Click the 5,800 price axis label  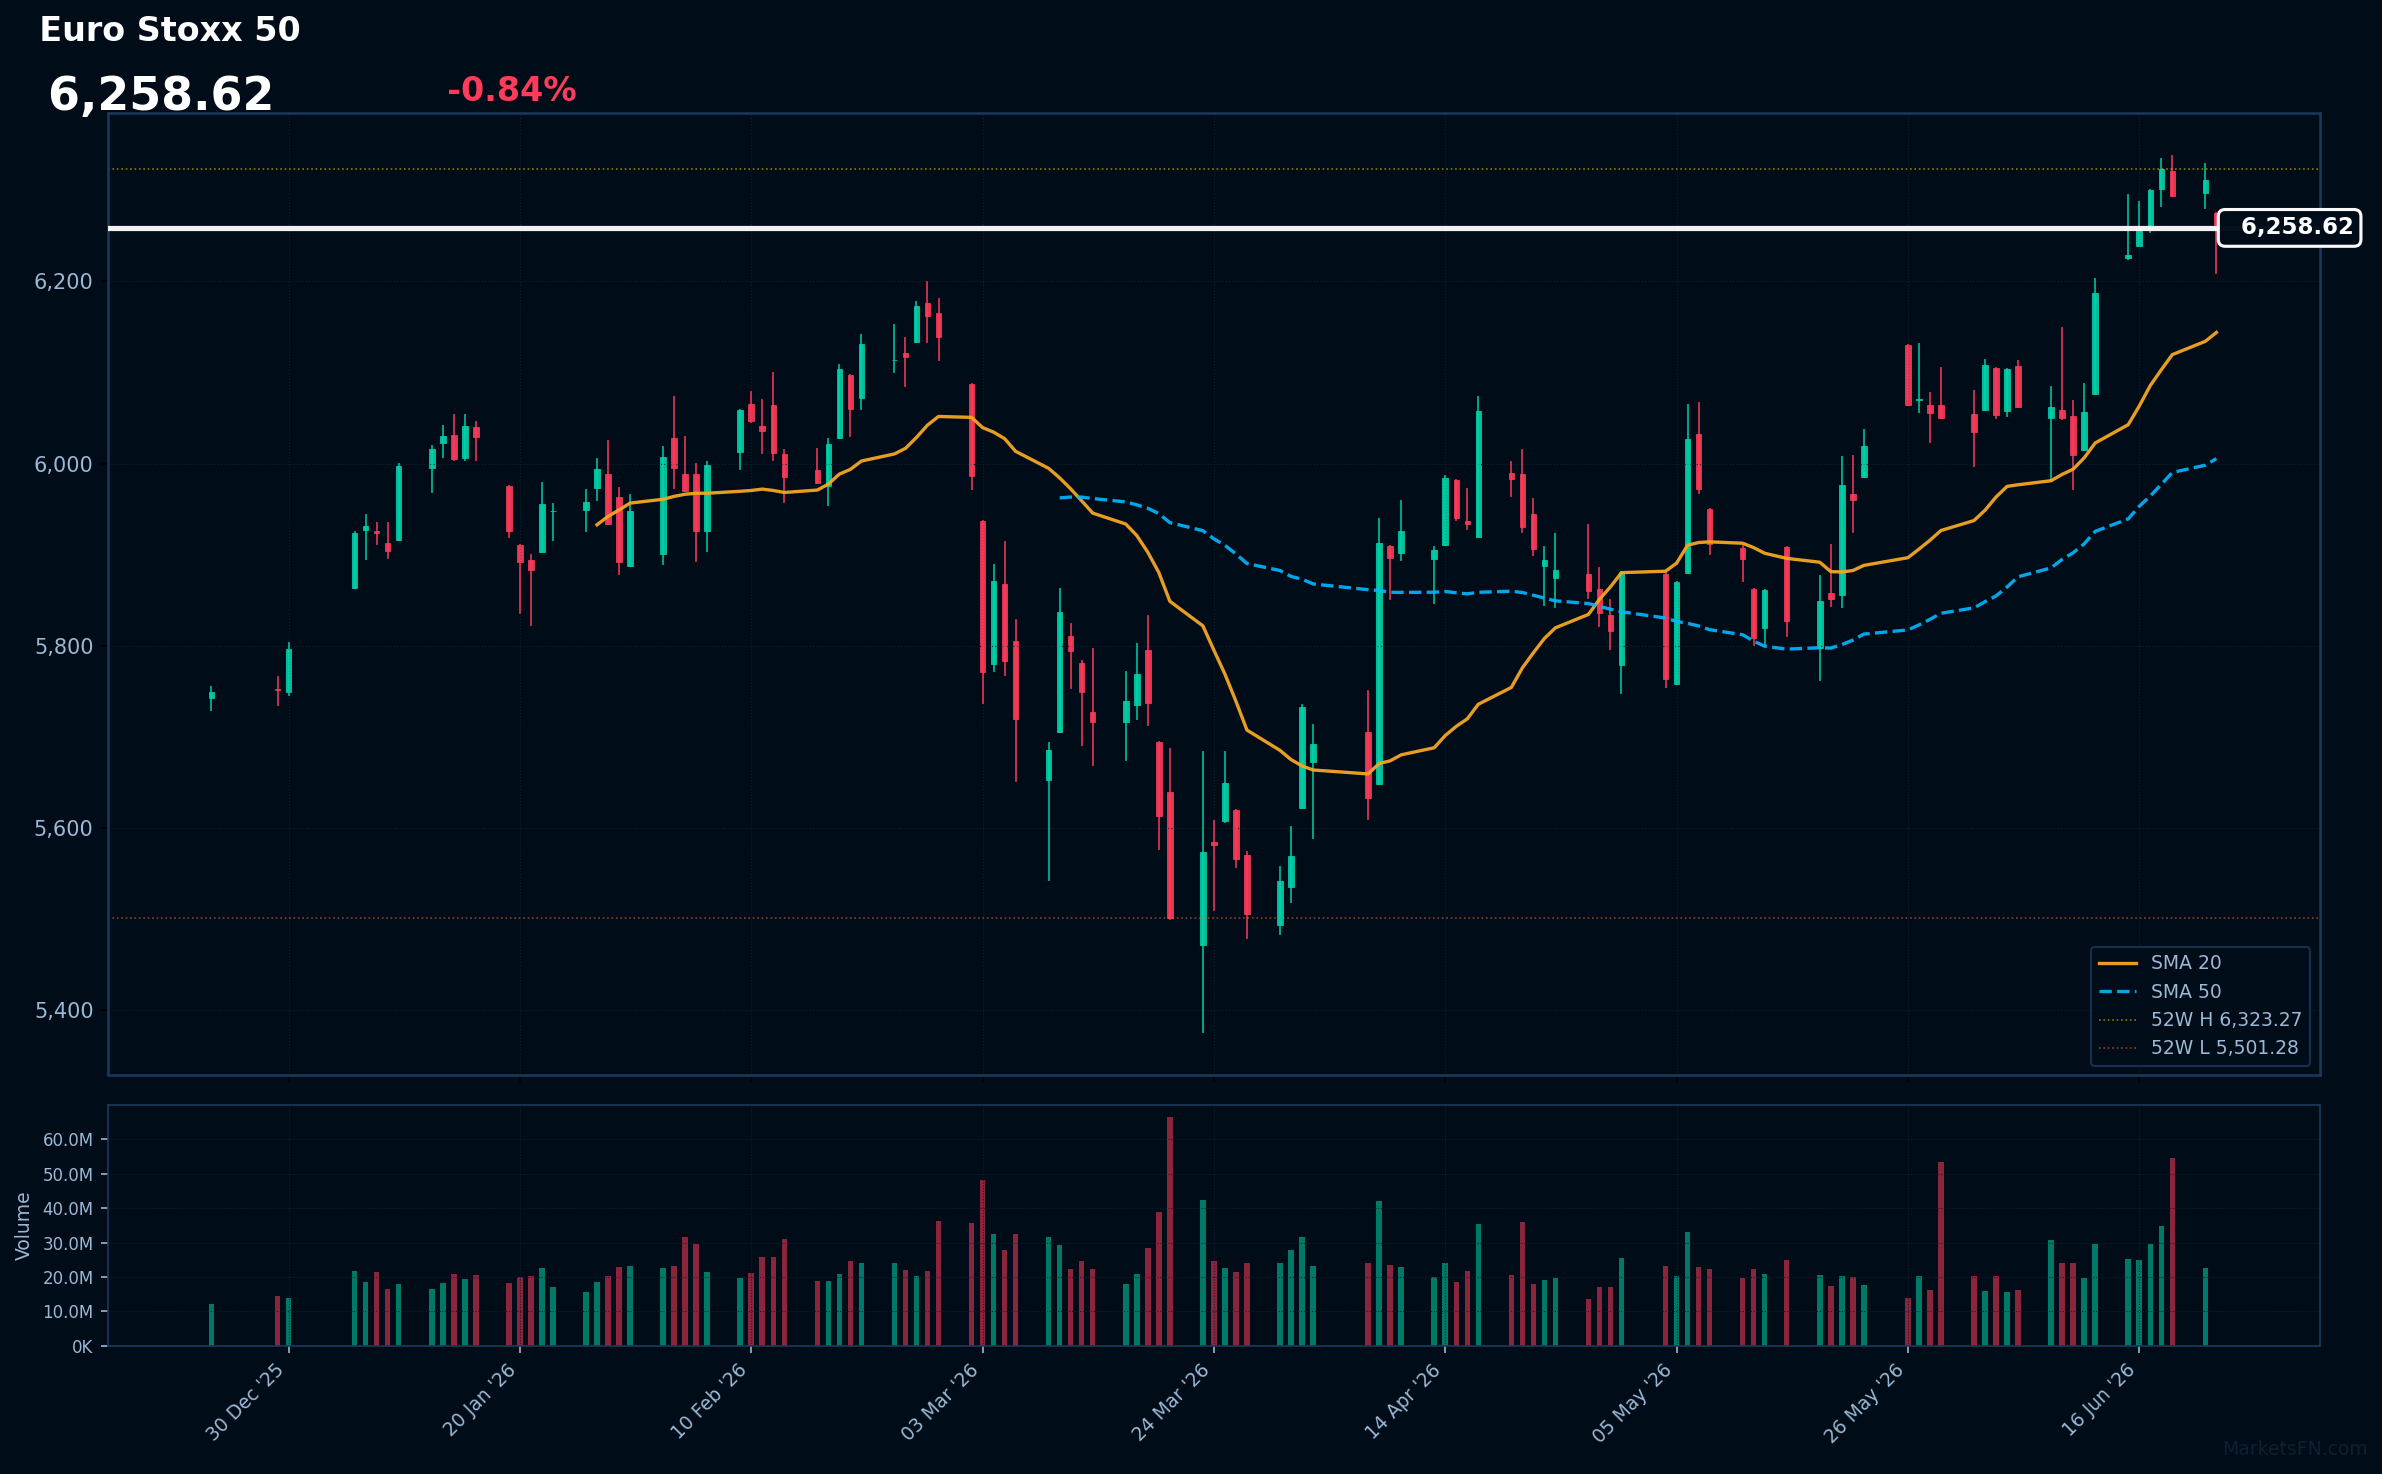coord(64,646)
